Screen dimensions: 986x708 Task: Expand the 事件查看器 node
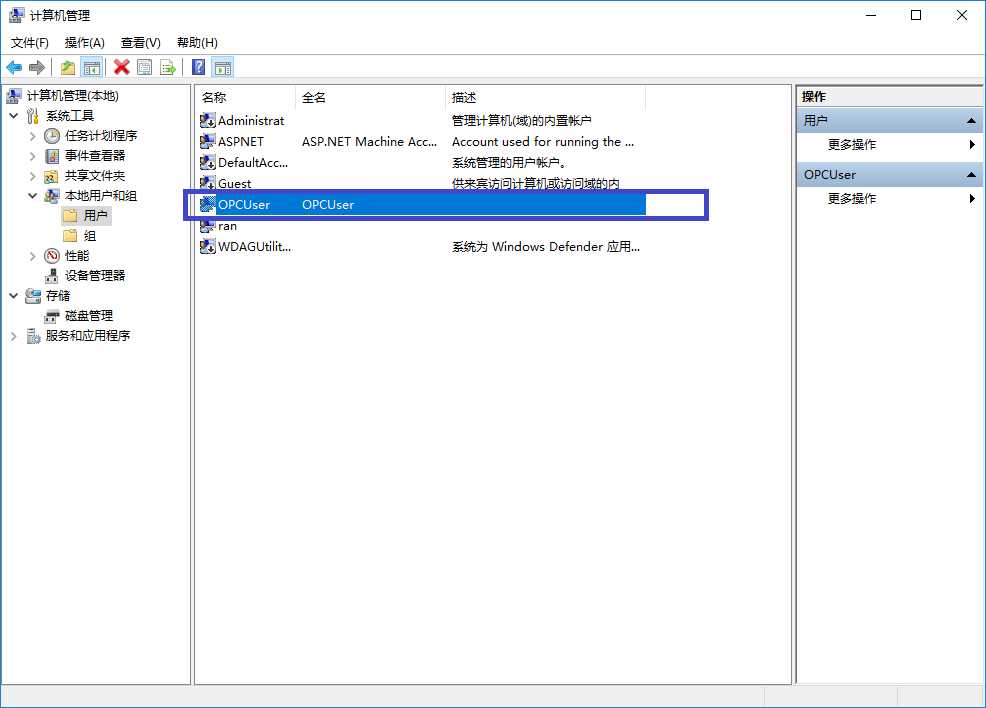point(32,156)
